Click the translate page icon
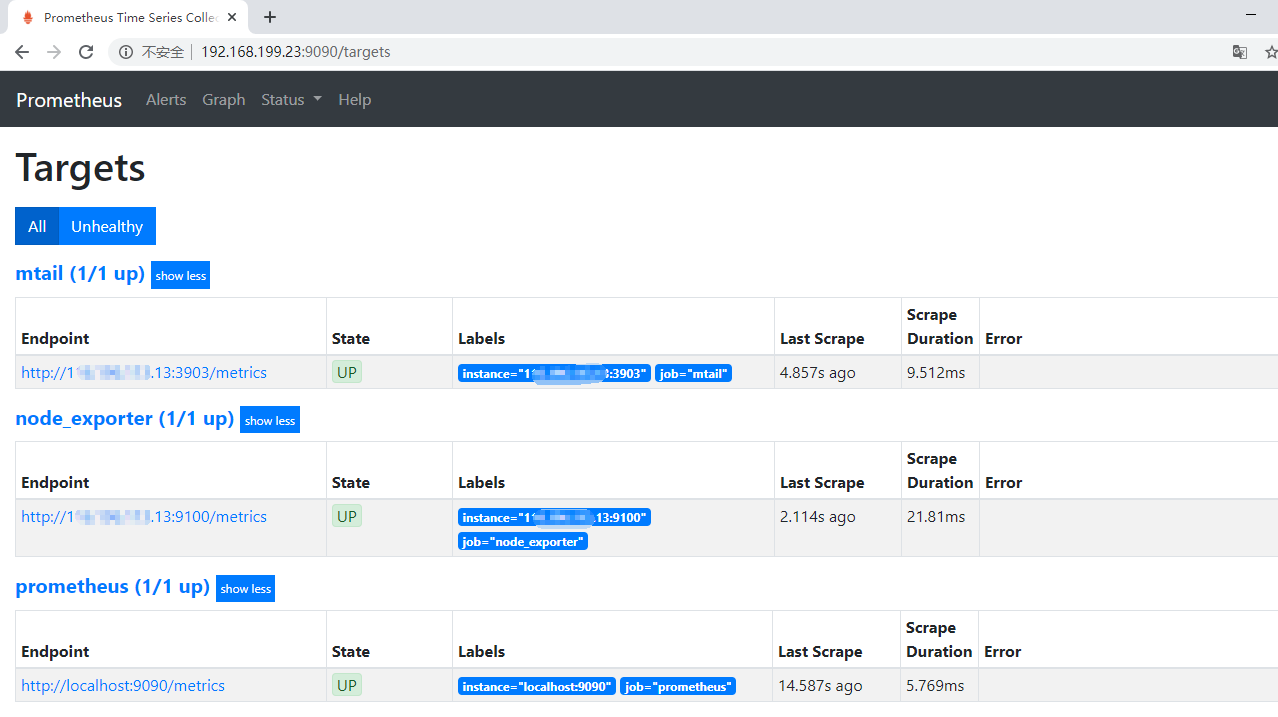This screenshot has width=1278, height=717. [1240, 52]
